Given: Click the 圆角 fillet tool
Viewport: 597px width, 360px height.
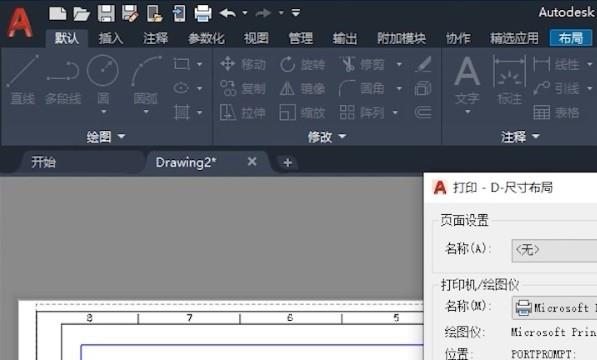Looking at the screenshot, I should point(362,88).
